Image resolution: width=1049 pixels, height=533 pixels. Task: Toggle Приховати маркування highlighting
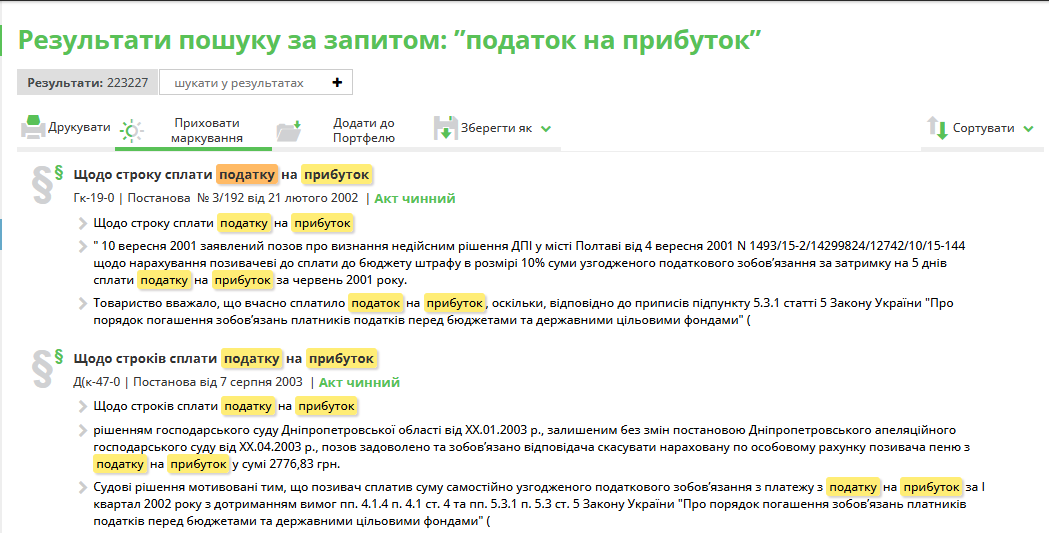point(206,130)
